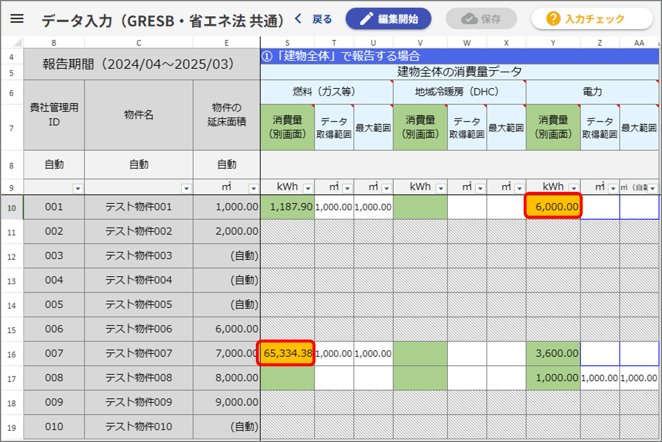The image size is (662, 442).
Task: Open filter dropdown in column U ㎡
Action: coord(386,188)
